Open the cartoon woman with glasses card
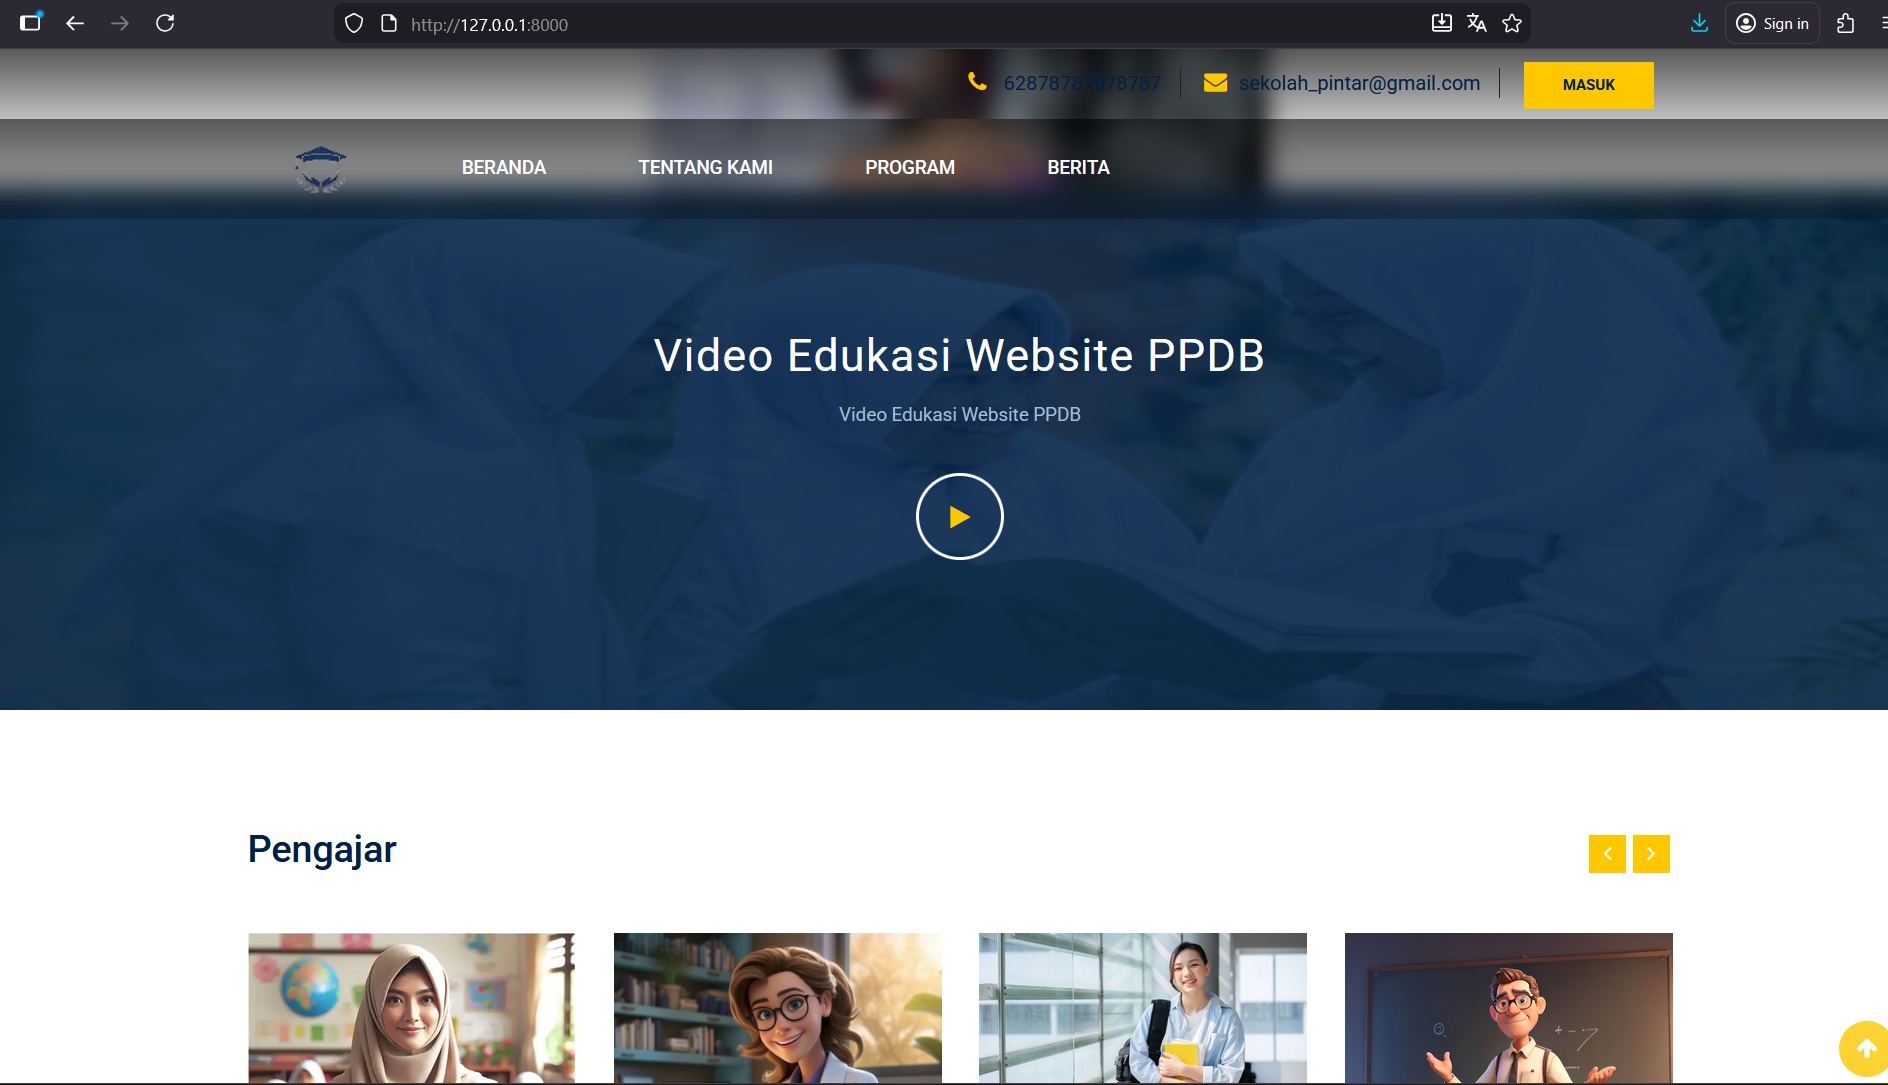The height and width of the screenshot is (1085, 1888). coord(777,1008)
